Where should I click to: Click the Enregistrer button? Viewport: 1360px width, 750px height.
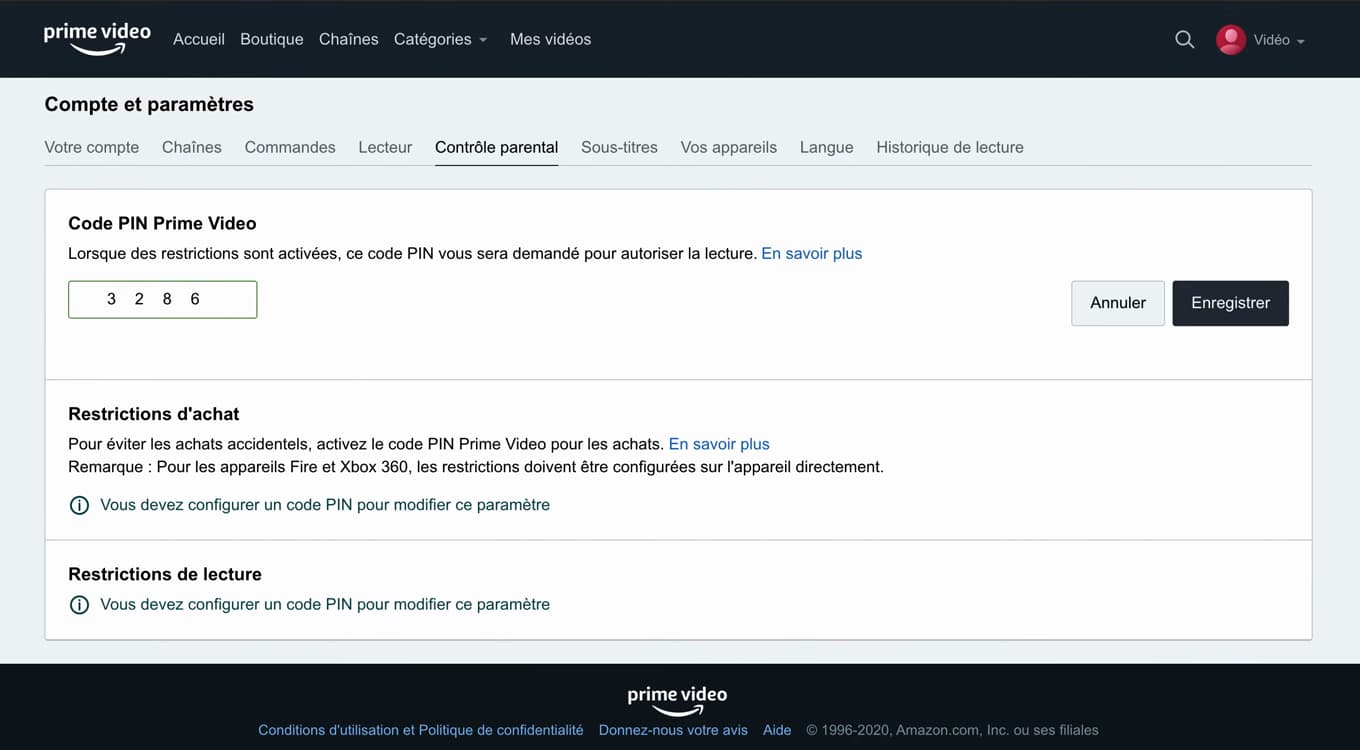tap(1231, 303)
